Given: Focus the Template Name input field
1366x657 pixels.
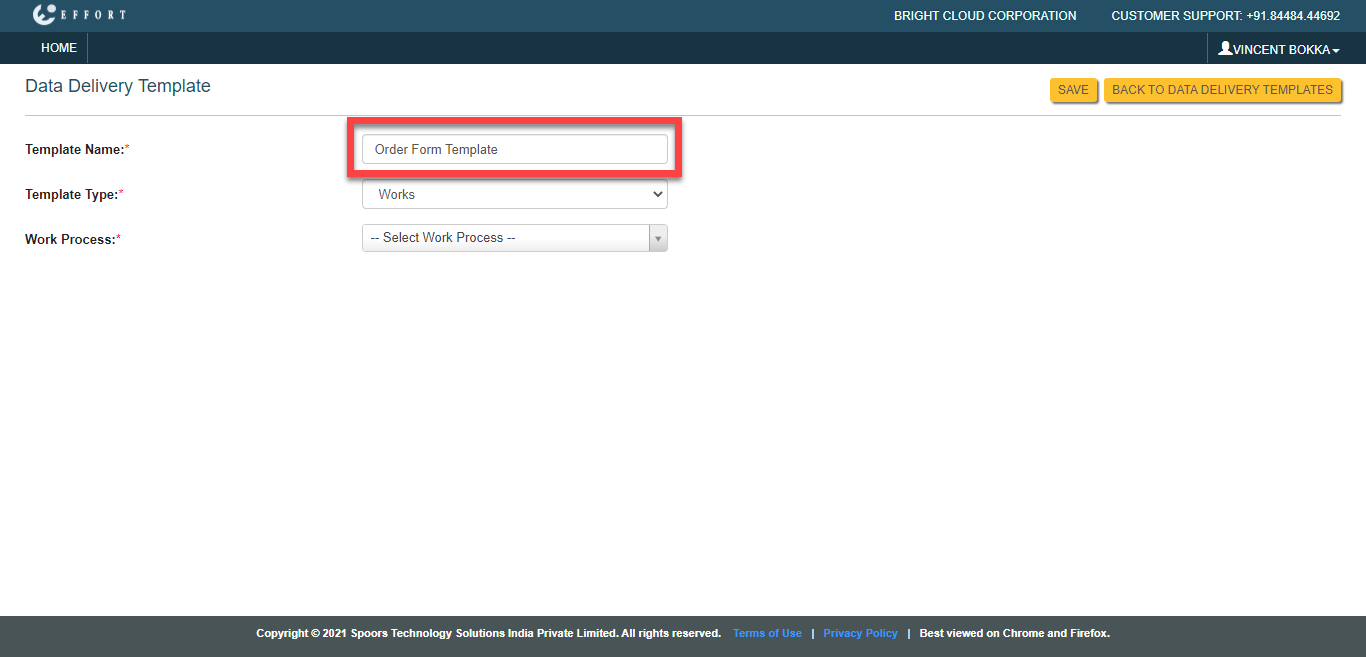Looking at the screenshot, I should pos(514,149).
